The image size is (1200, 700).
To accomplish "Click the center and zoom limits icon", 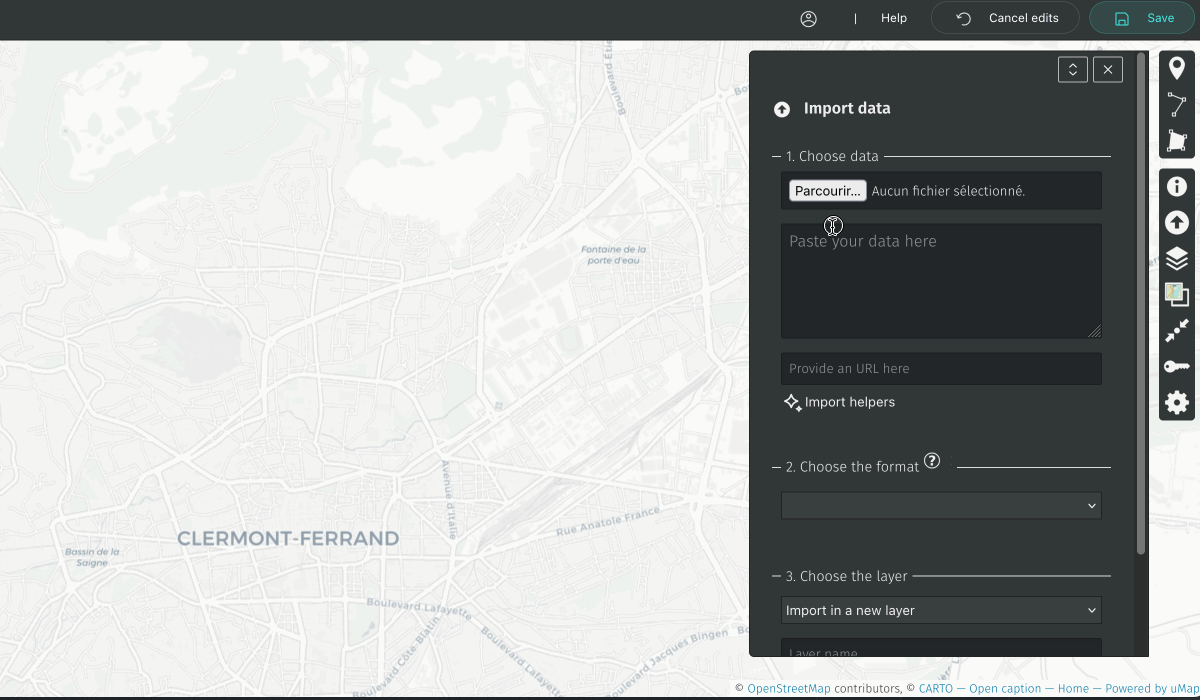I will (1177, 331).
